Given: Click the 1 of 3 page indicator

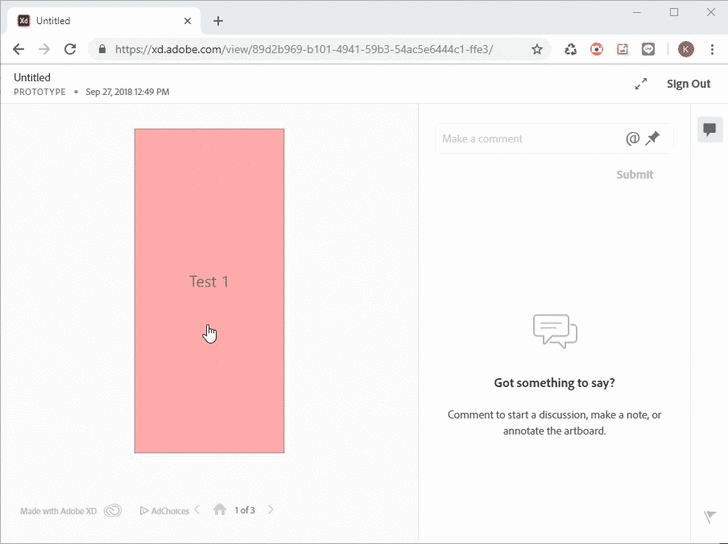Looking at the screenshot, I should point(245,510).
